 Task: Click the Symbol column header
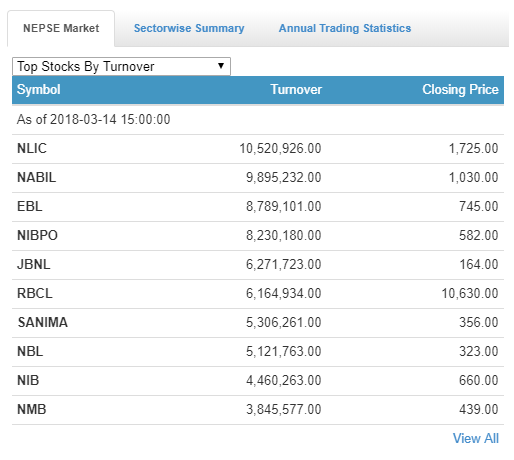pos(39,89)
